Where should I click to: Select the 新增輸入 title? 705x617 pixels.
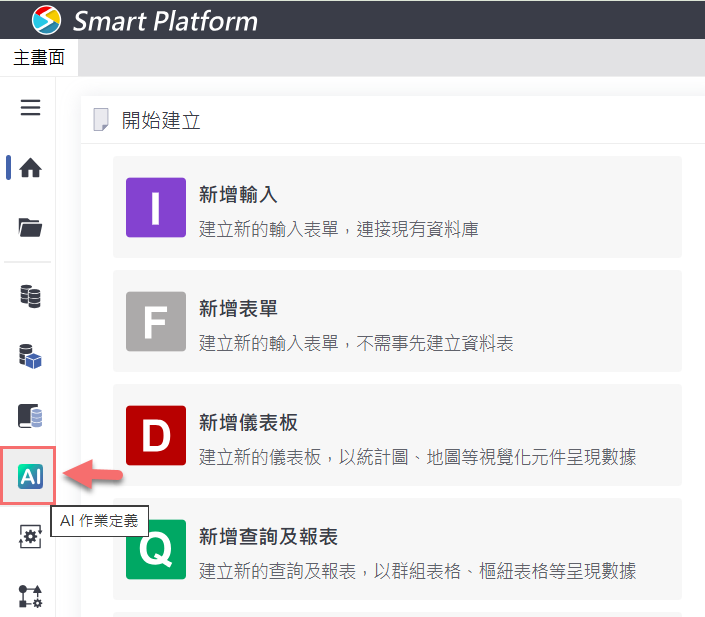[238, 195]
